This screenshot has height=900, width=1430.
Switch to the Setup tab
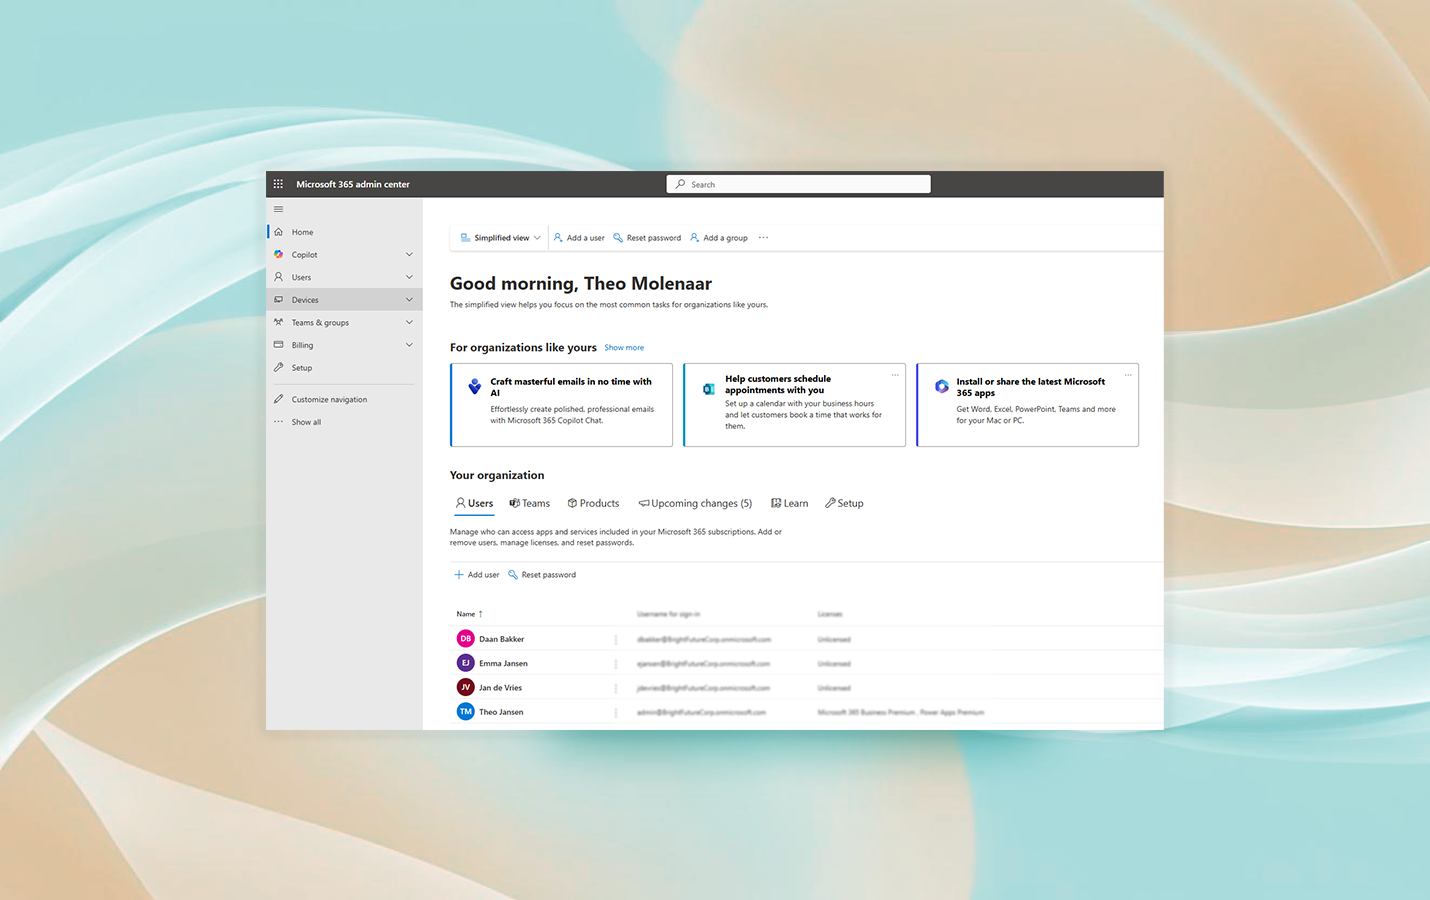pos(844,504)
